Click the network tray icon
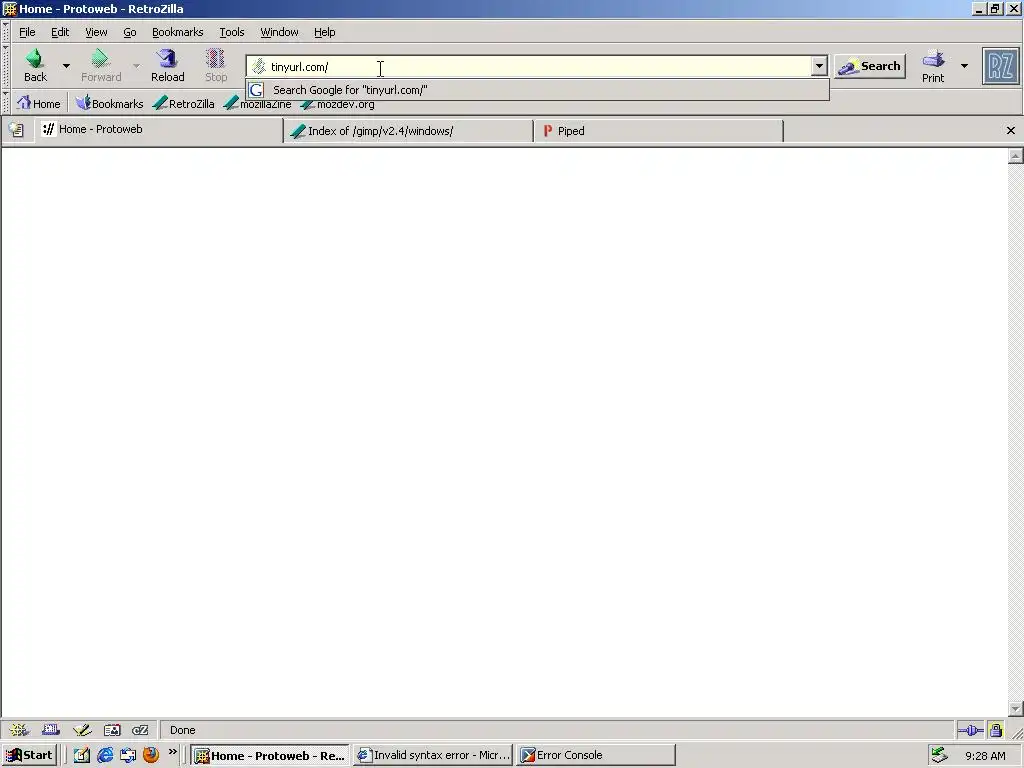The height and width of the screenshot is (768, 1024). 939,755
